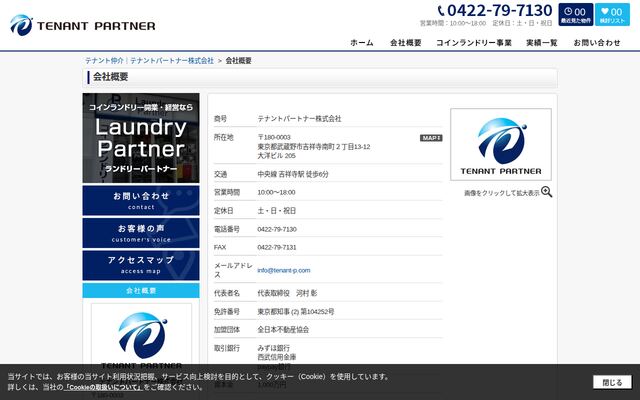Click the sidebar お問い合わせ contact button

click(141, 200)
